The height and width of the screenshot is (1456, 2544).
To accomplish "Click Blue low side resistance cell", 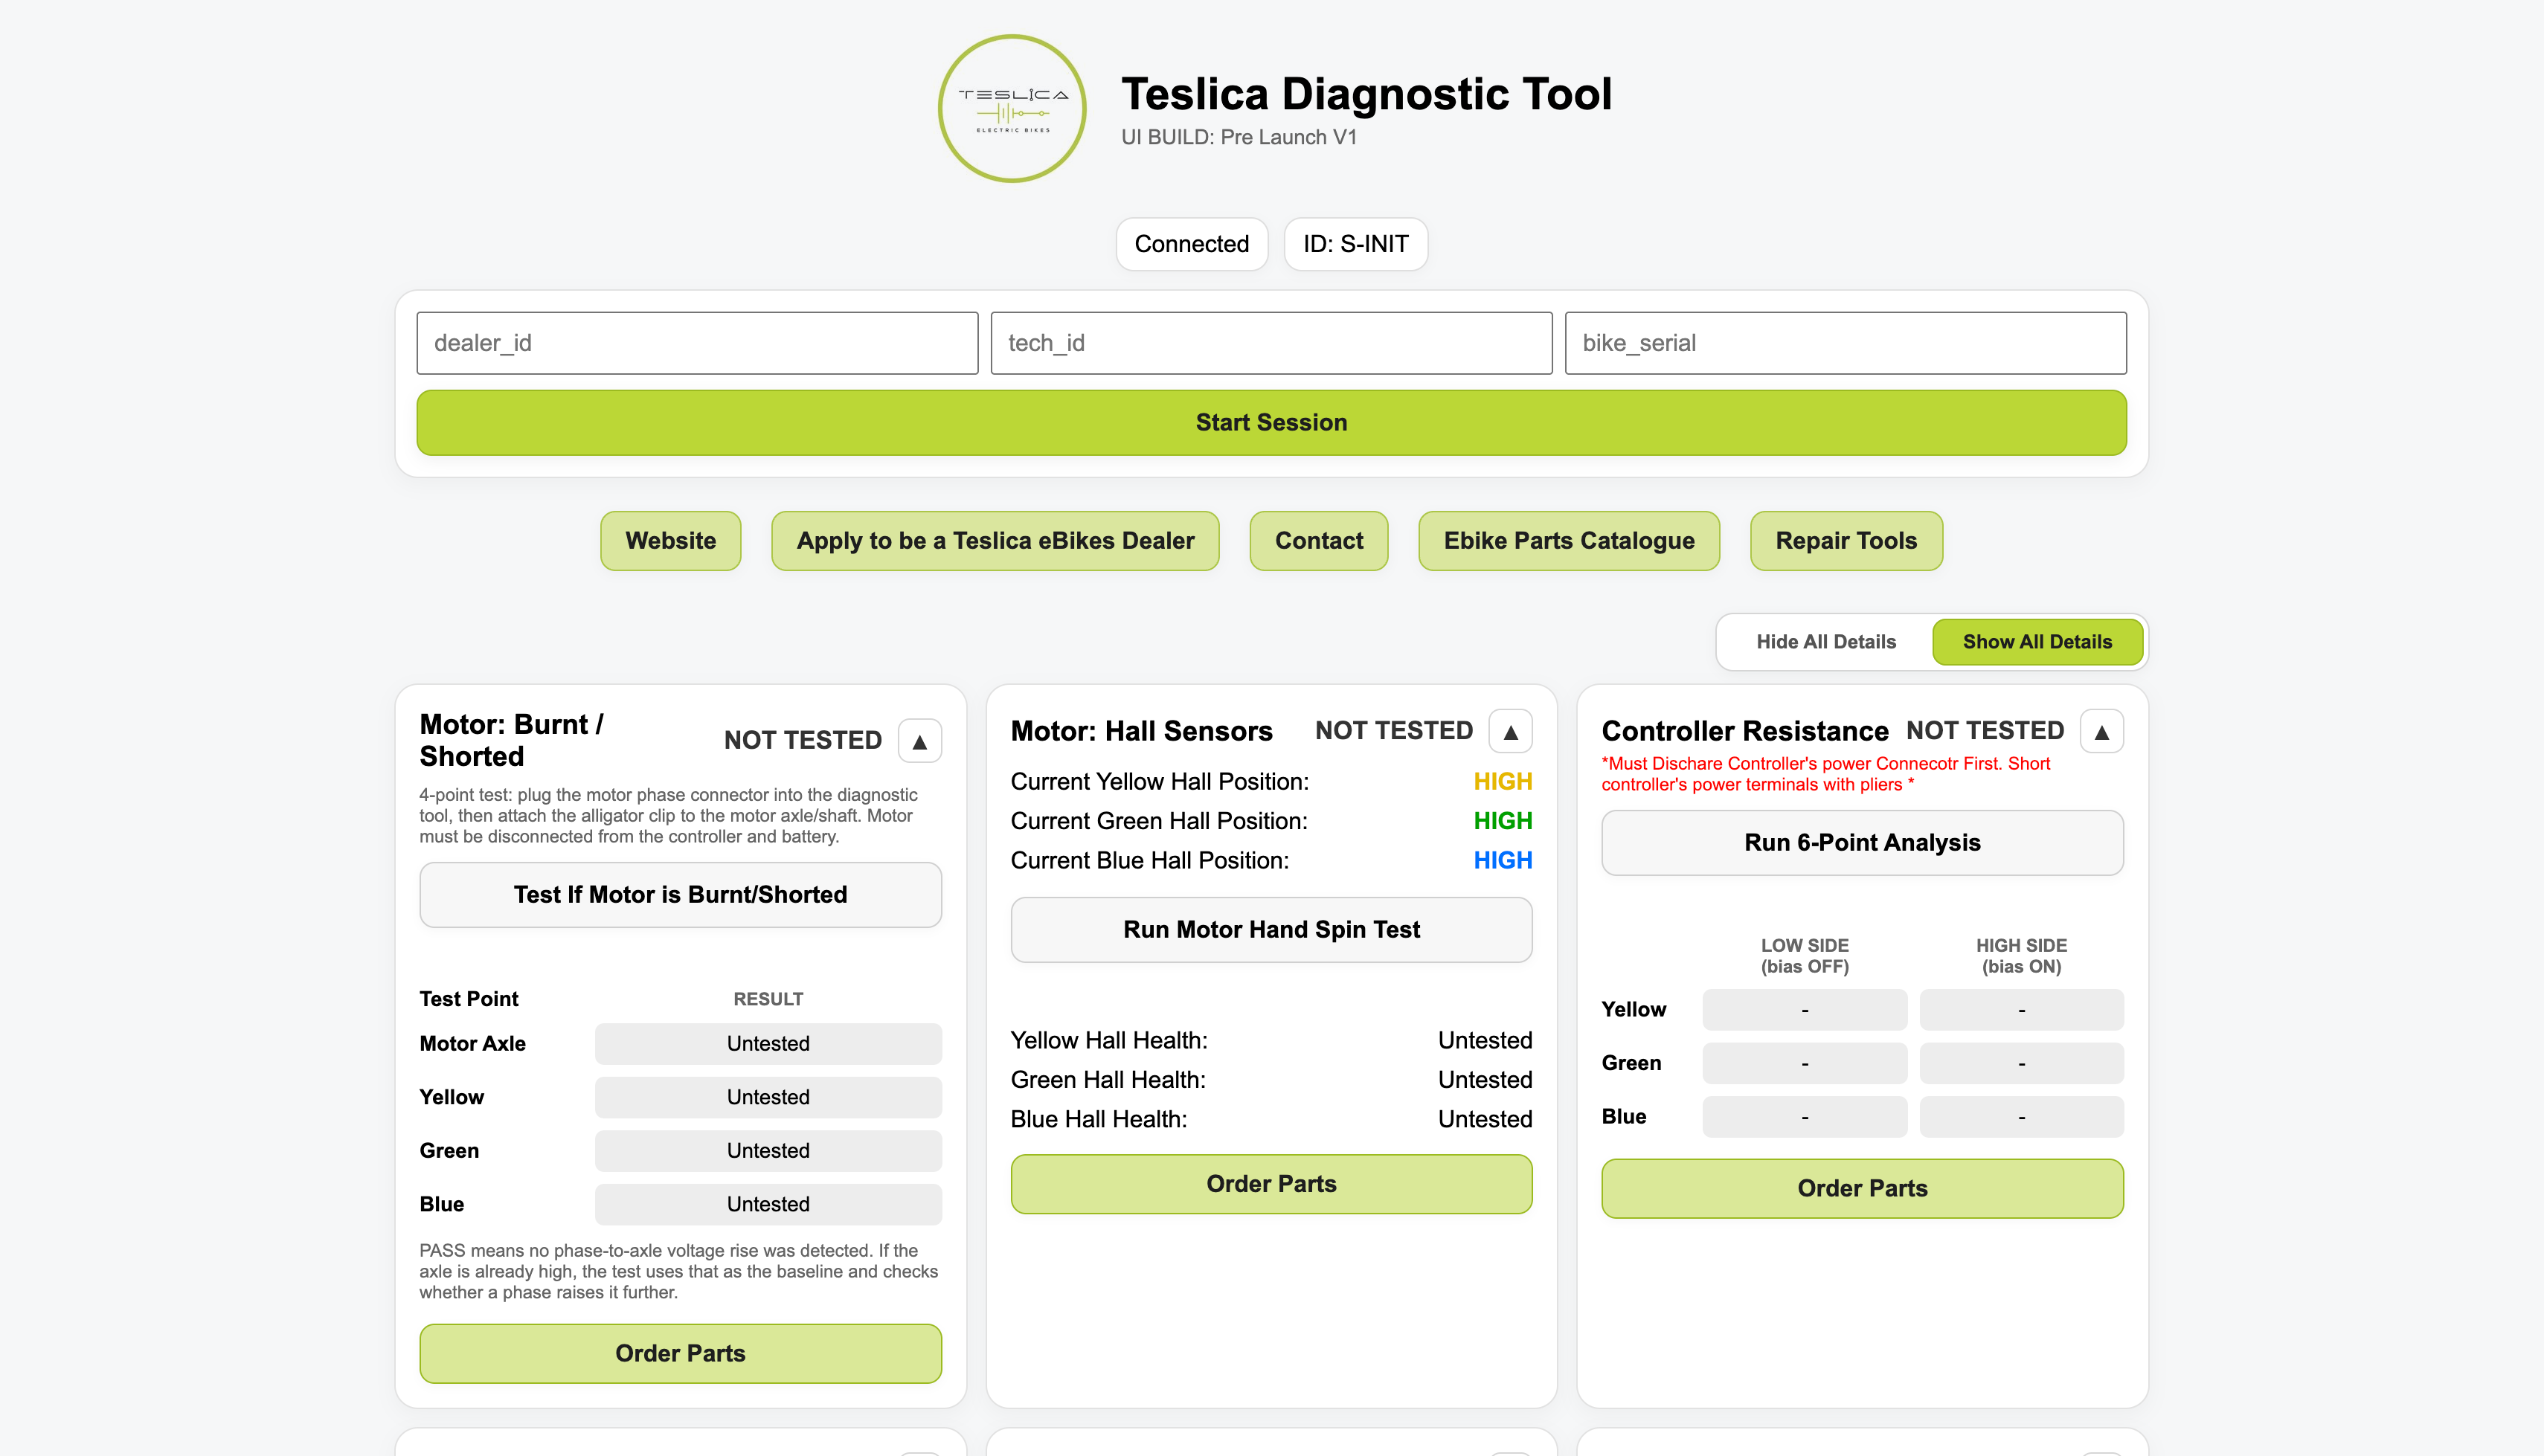I will pos(1804,1117).
